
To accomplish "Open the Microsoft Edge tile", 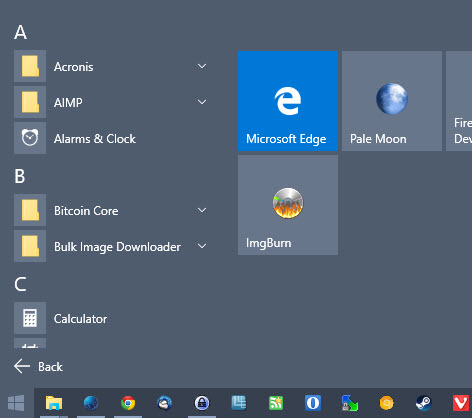I will (x=288, y=101).
